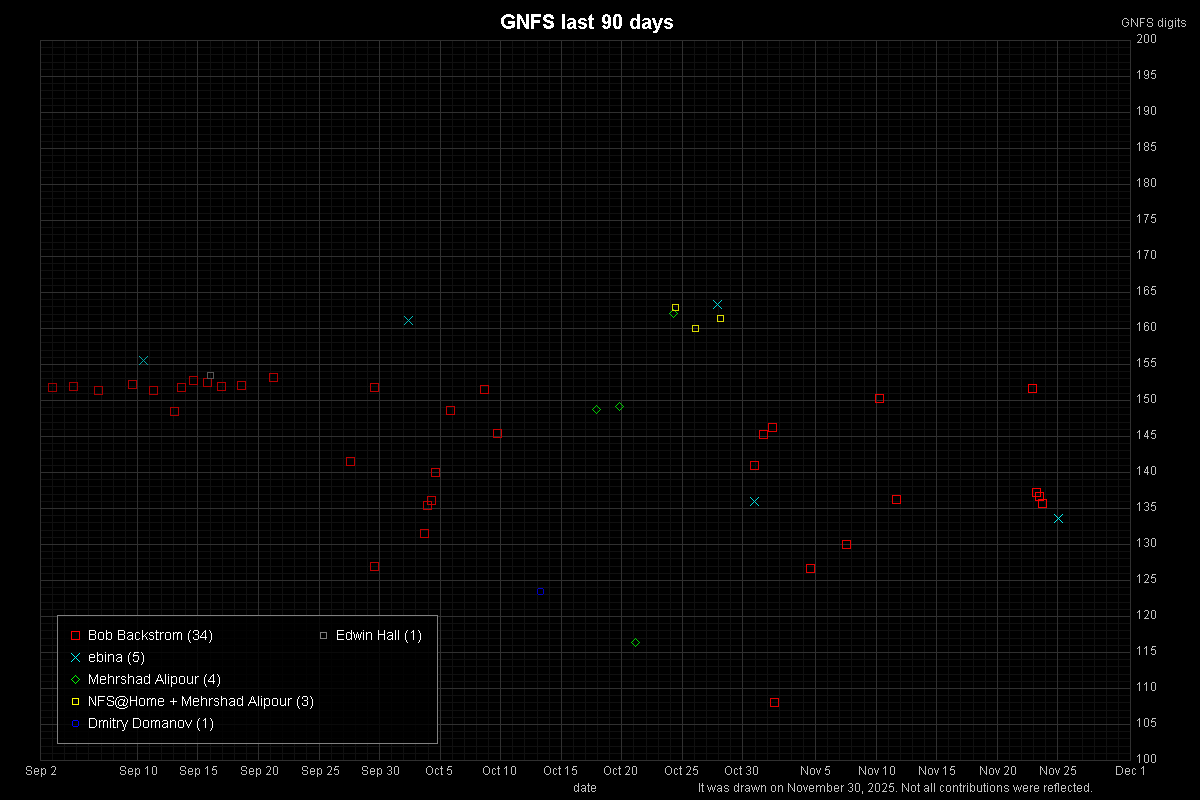Click the gray square marker beside Bob Backstrom
The height and width of the screenshot is (800, 1200).
(x=75, y=635)
